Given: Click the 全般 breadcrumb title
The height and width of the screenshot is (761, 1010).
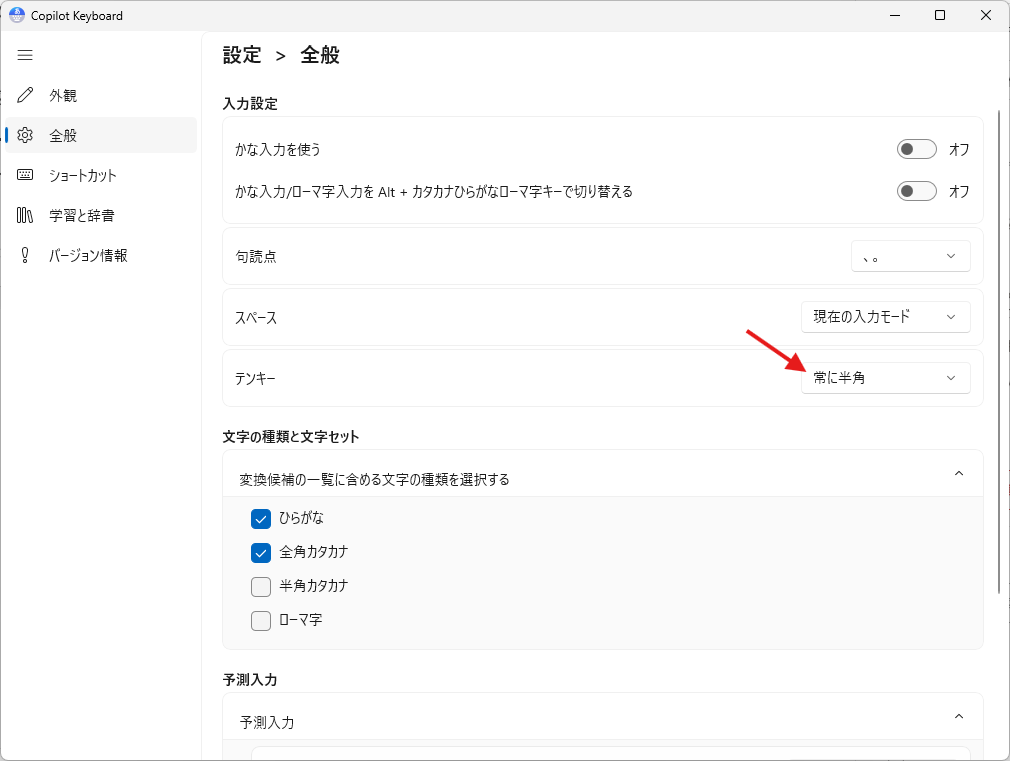Looking at the screenshot, I should click(x=319, y=55).
